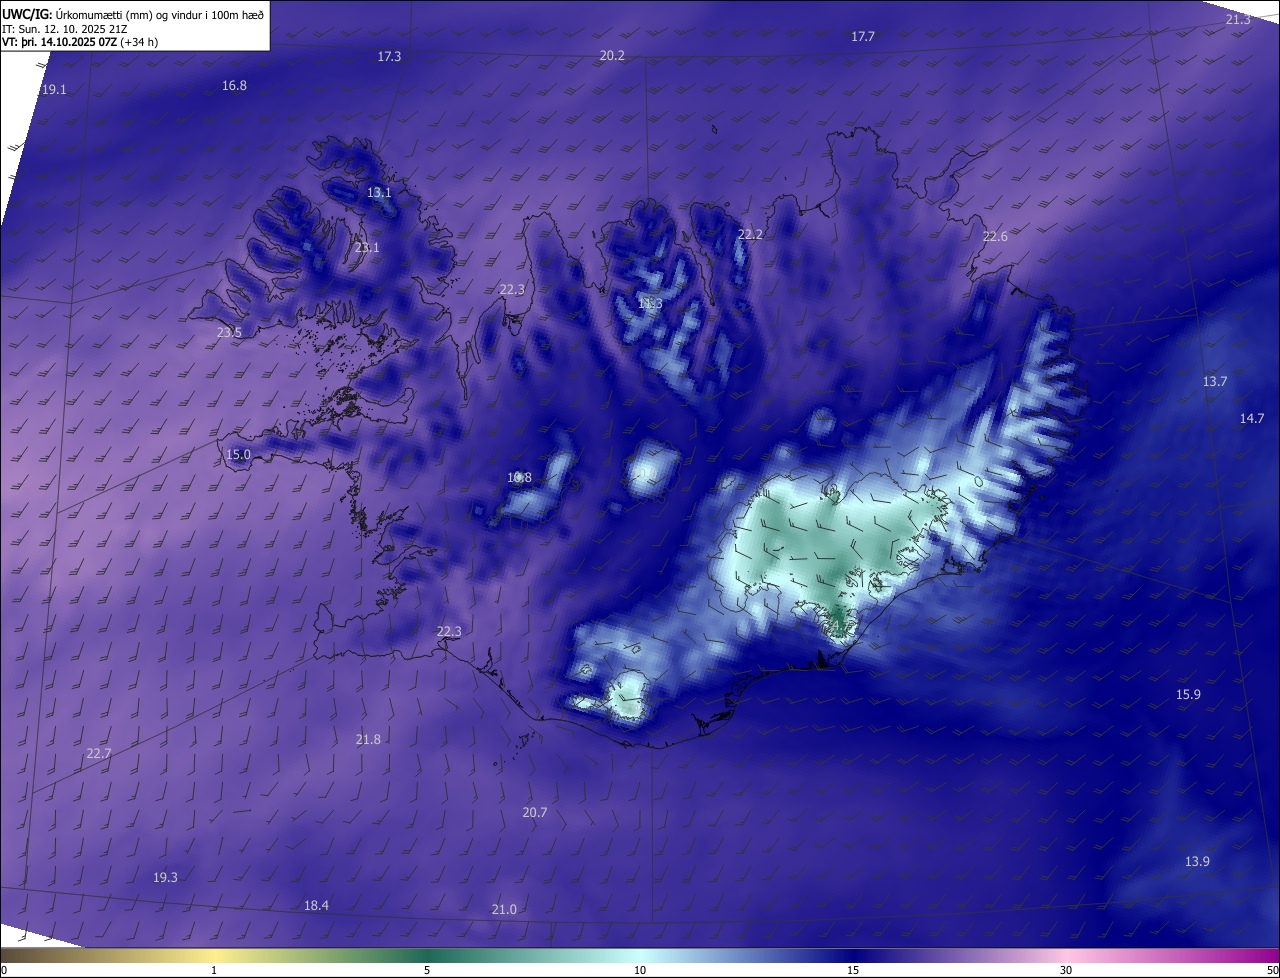Click the map value 21.8
The height and width of the screenshot is (978, 1280).
point(368,740)
